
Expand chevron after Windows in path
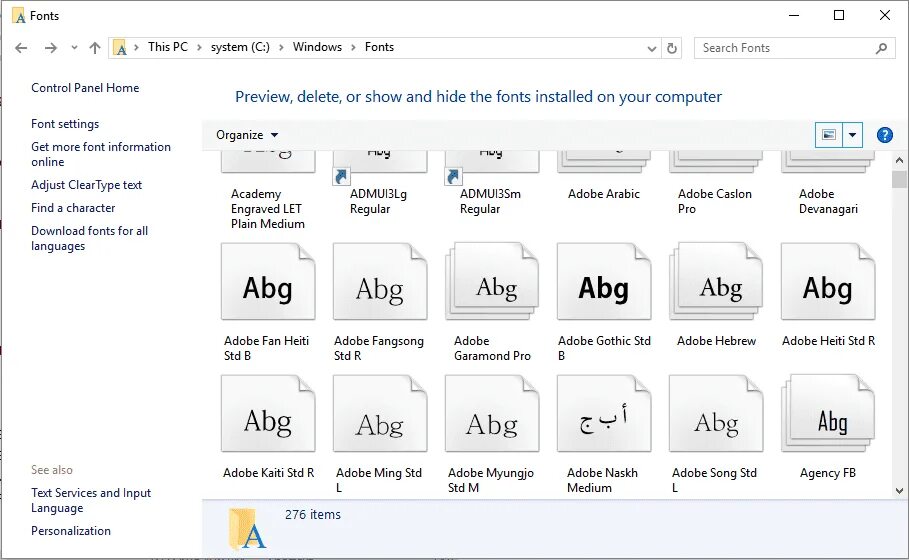(x=353, y=48)
